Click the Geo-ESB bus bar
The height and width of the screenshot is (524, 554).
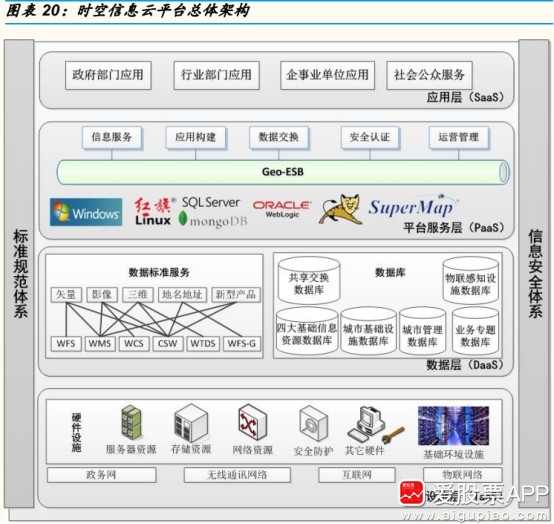pos(283,172)
